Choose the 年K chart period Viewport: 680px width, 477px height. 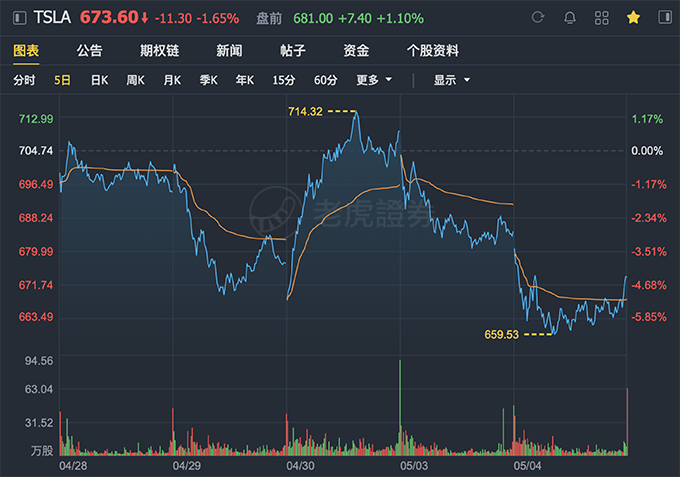pos(244,80)
